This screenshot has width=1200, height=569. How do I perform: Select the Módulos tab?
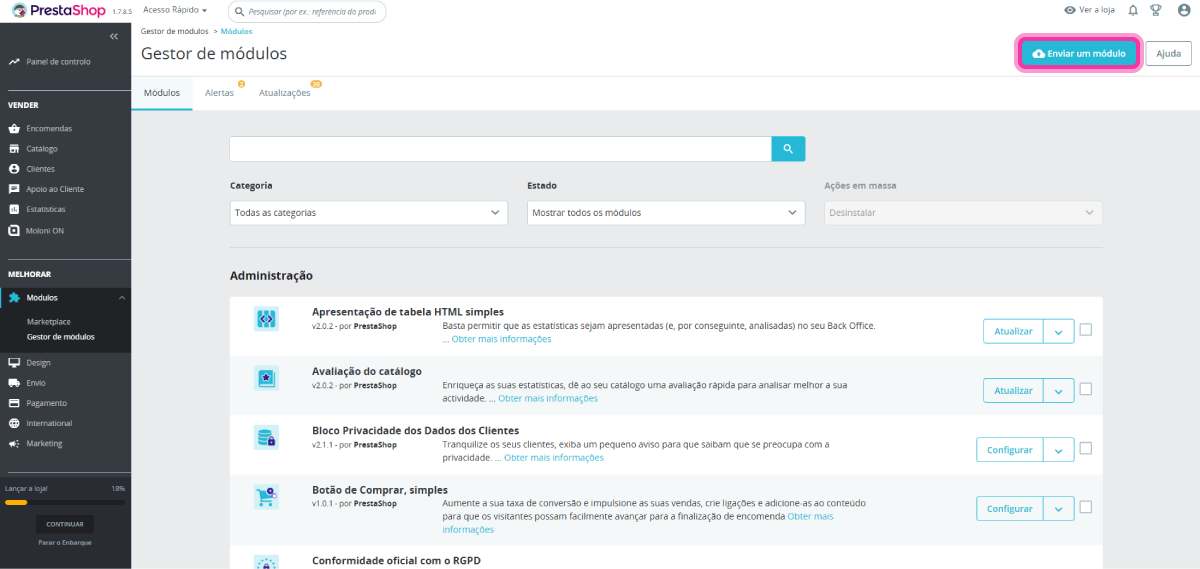(x=162, y=93)
